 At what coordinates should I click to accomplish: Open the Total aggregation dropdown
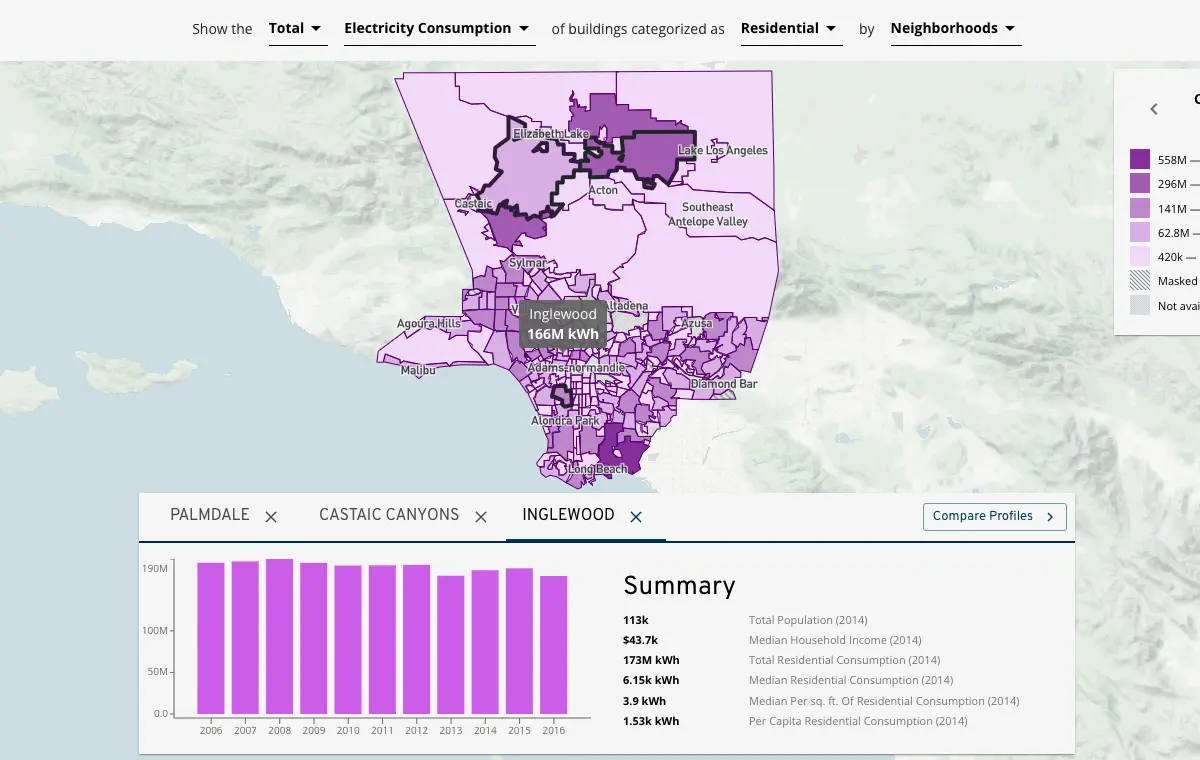[x=297, y=29]
